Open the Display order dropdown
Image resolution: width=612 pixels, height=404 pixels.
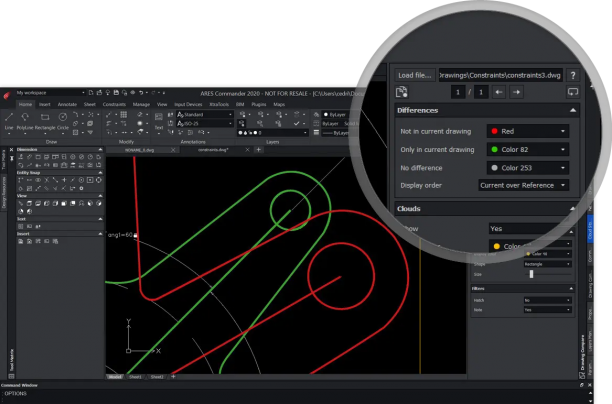point(523,185)
